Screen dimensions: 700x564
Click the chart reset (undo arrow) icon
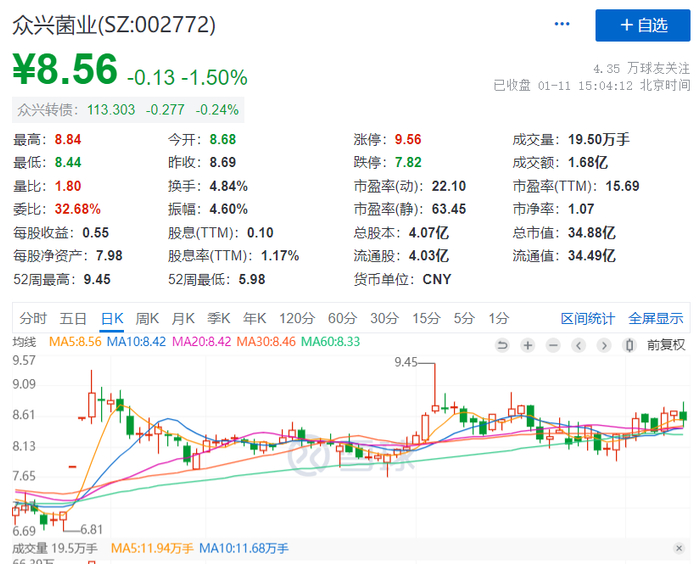[503, 345]
